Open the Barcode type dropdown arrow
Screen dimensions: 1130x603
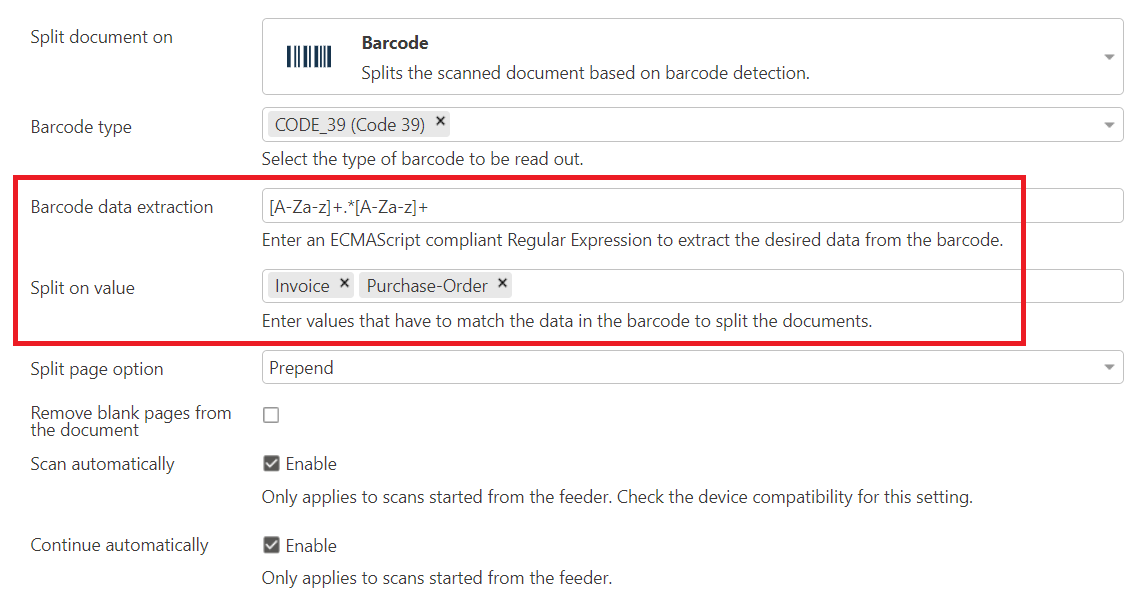coord(1109,125)
